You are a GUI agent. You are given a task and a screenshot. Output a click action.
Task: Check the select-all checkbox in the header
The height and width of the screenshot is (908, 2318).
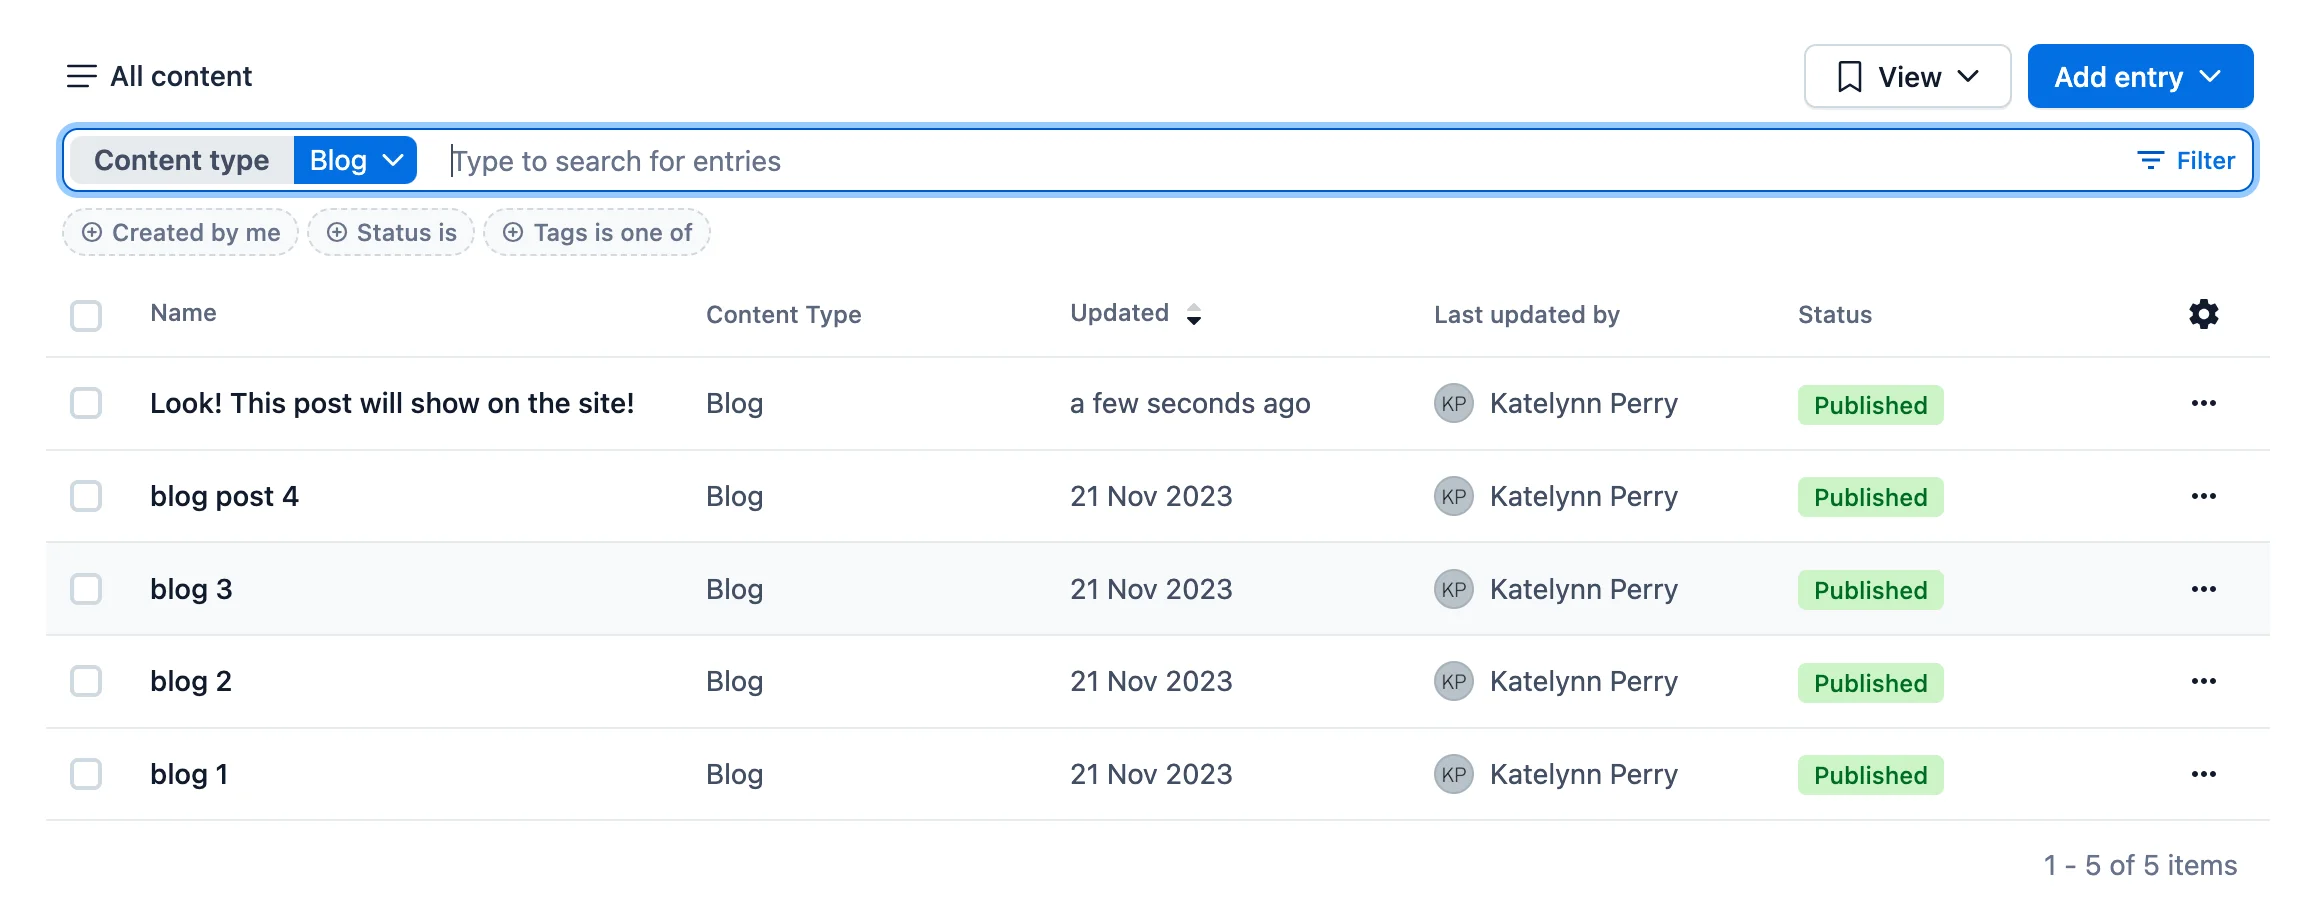point(86,315)
